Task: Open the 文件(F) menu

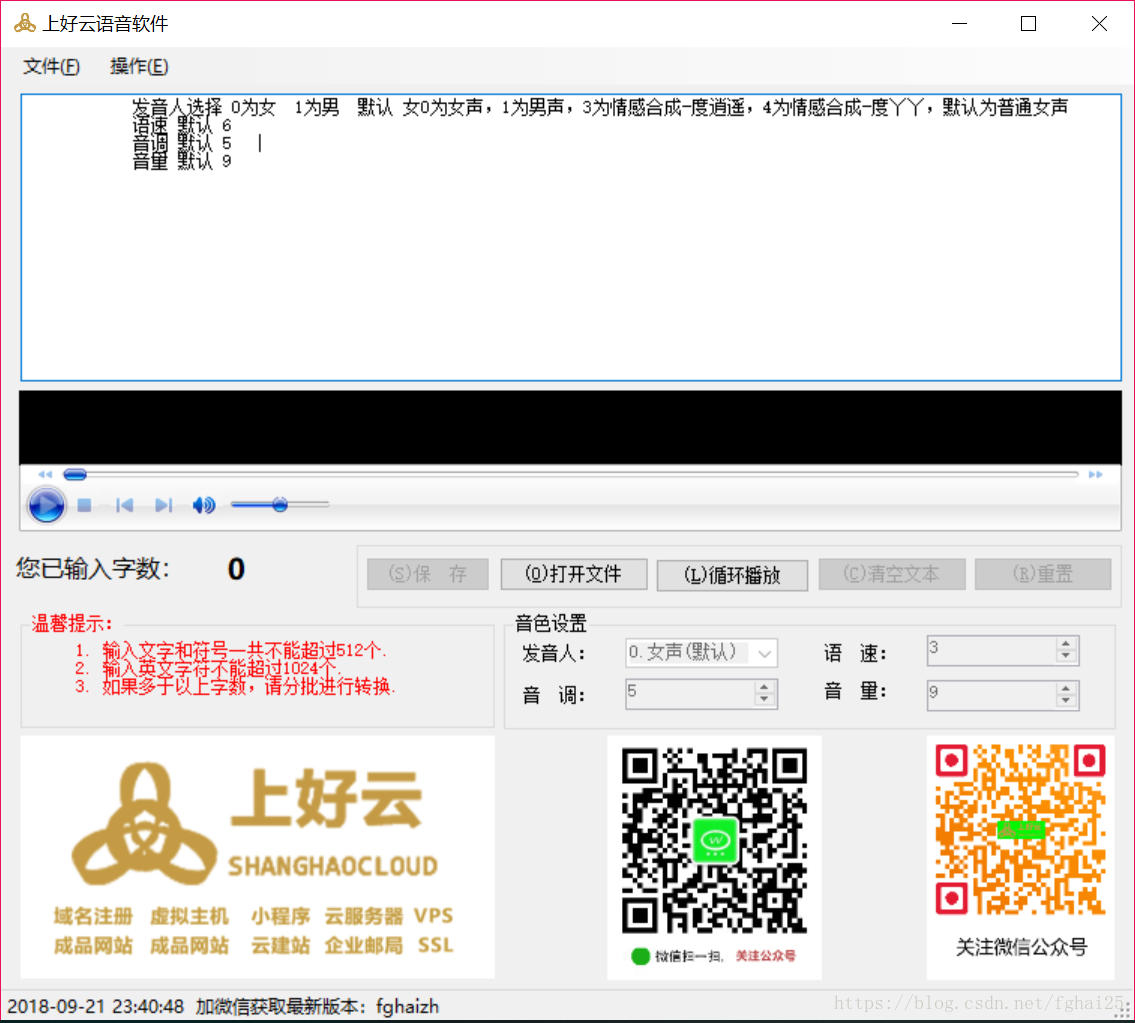Action: point(51,67)
